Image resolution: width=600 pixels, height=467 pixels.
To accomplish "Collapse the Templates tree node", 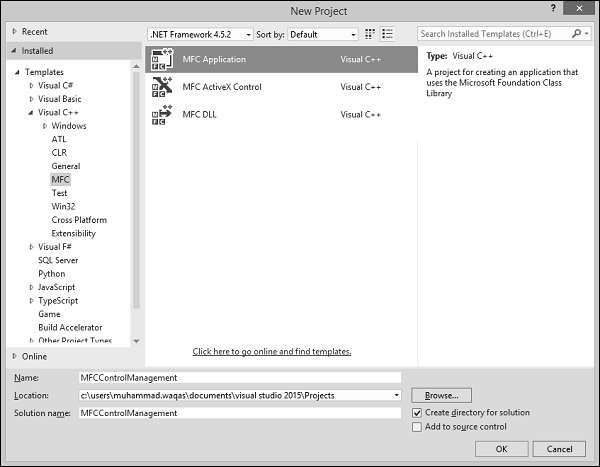I will [17, 72].
